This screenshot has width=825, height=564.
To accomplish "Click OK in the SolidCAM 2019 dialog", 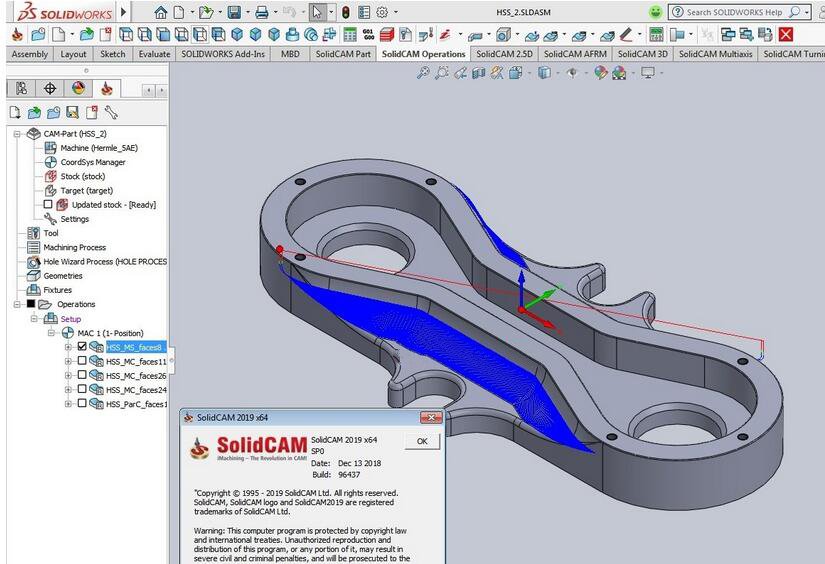I will pos(422,441).
